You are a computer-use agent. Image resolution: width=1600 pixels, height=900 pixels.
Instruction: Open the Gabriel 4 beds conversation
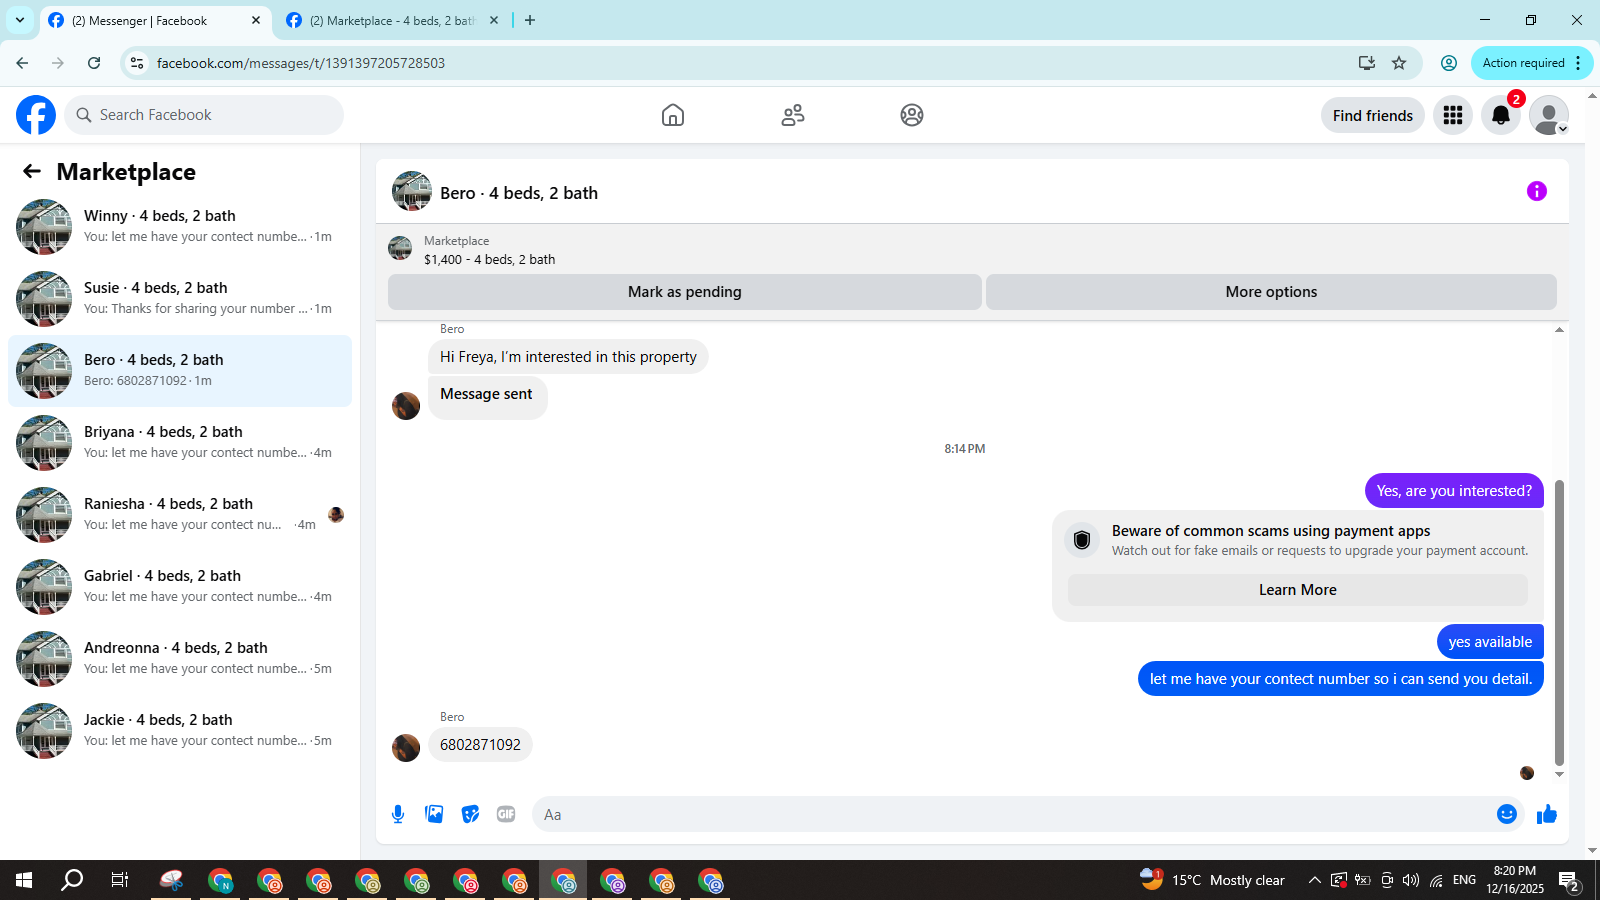click(180, 587)
